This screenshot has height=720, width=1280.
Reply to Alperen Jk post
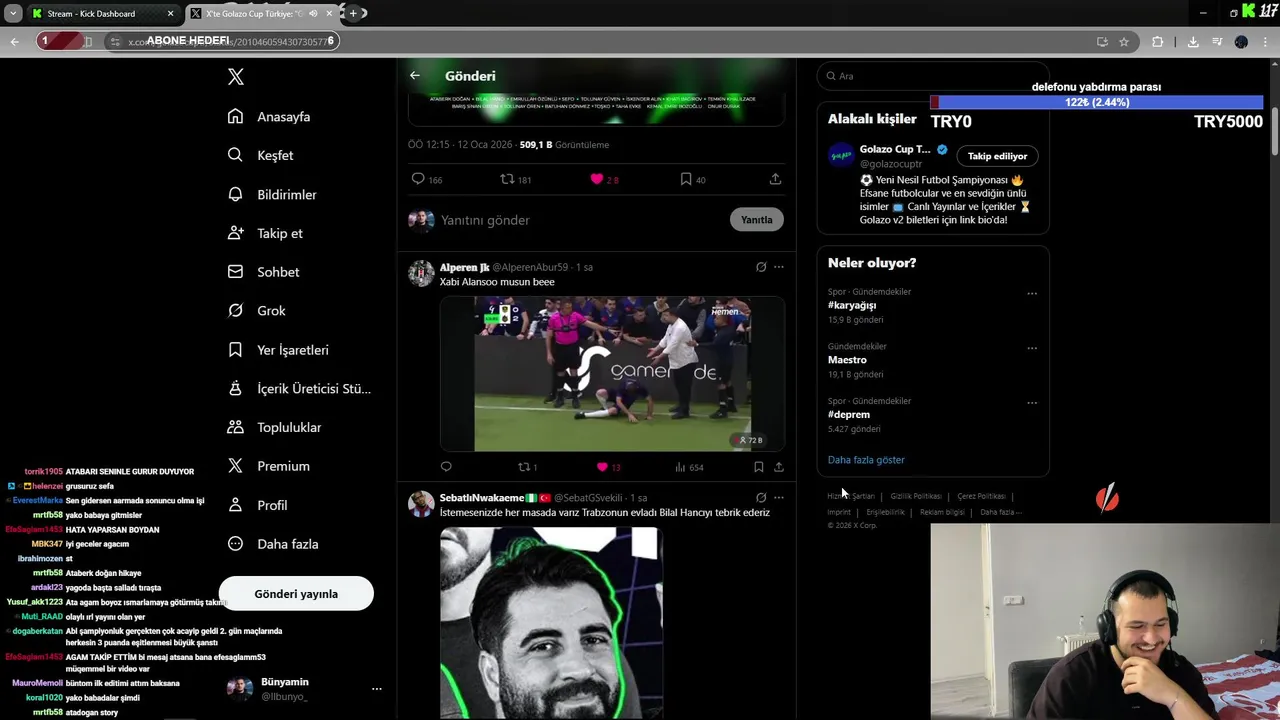coord(446,467)
